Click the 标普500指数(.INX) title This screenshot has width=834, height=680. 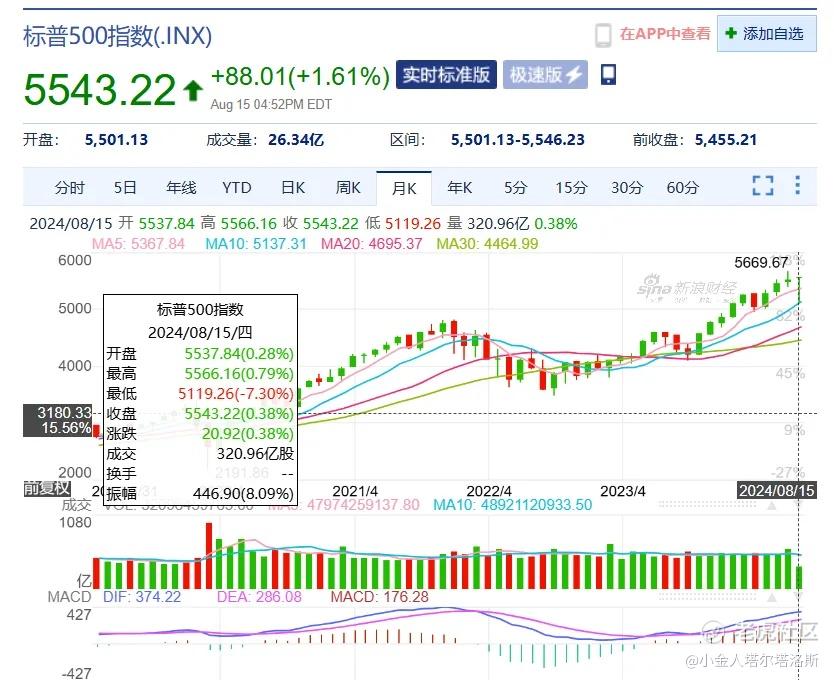118,36
